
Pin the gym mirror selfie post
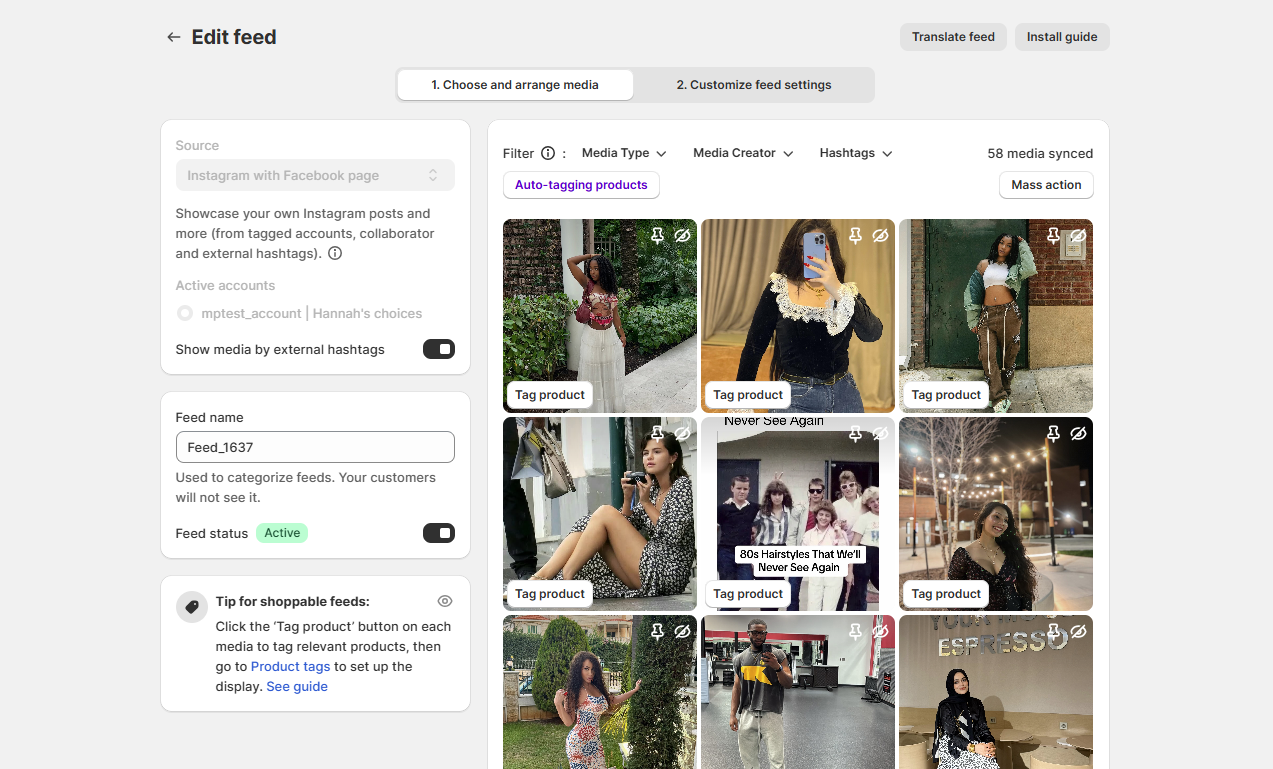point(855,631)
